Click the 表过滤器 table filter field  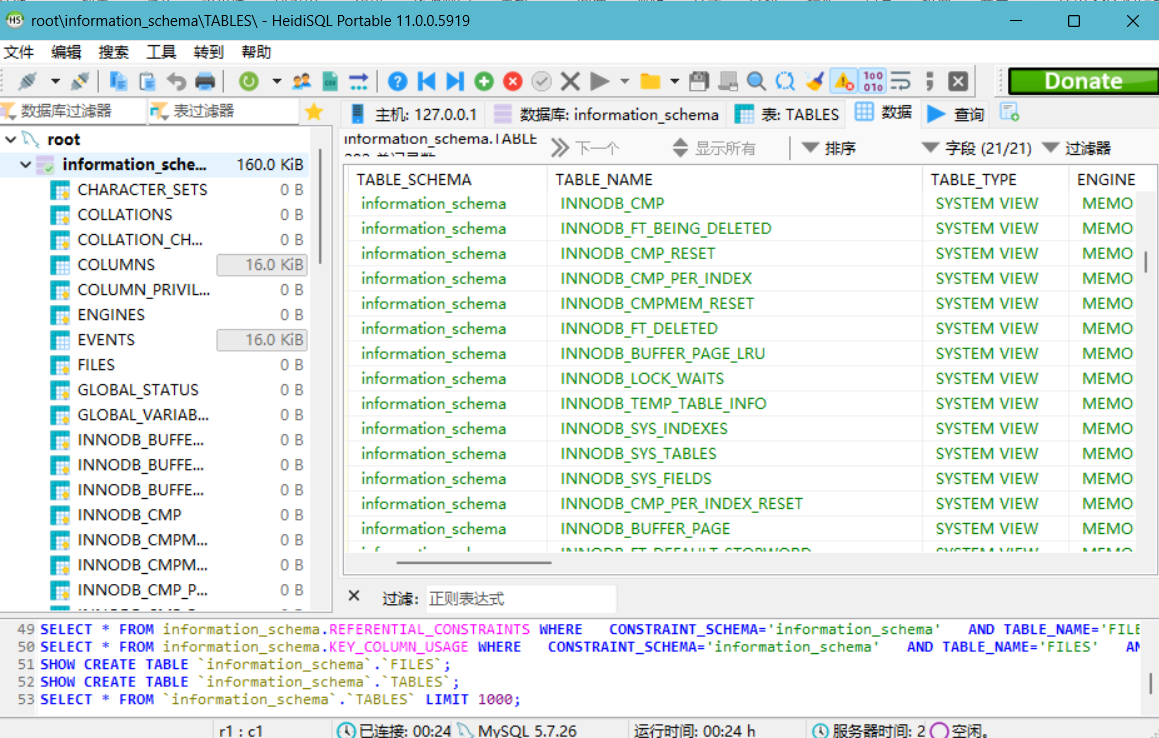click(x=223, y=111)
